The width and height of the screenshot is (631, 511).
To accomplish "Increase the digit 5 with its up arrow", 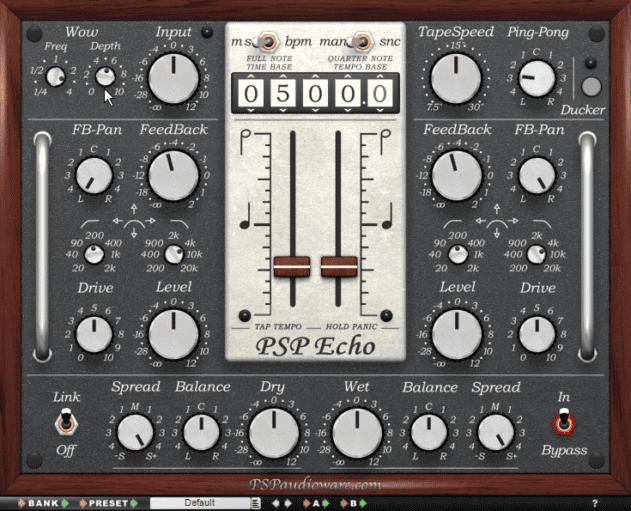I will click(x=283, y=76).
